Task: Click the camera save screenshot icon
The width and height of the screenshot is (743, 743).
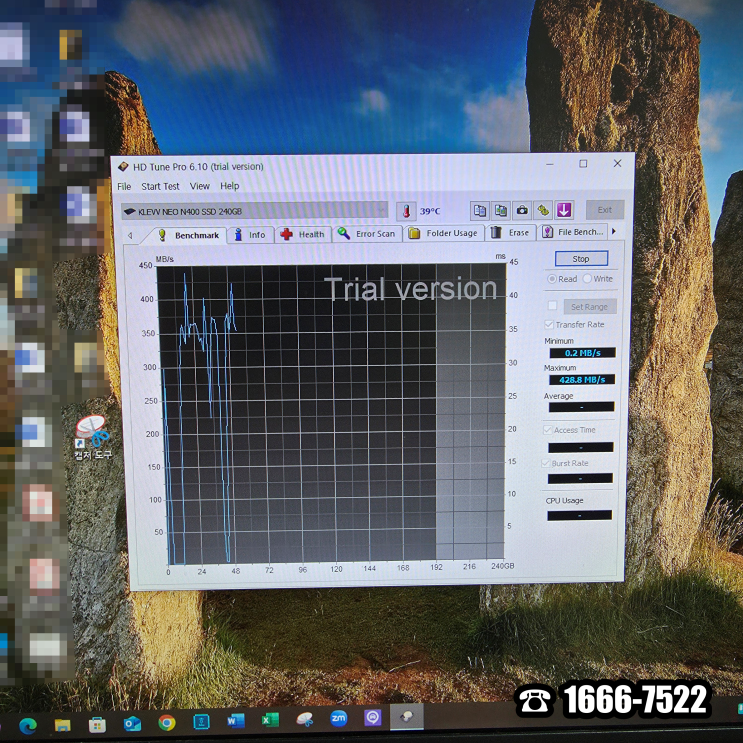Action: point(522,210)
